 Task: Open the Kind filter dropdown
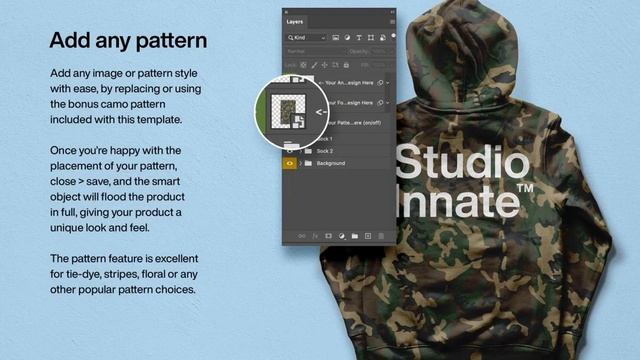(307, 38)
